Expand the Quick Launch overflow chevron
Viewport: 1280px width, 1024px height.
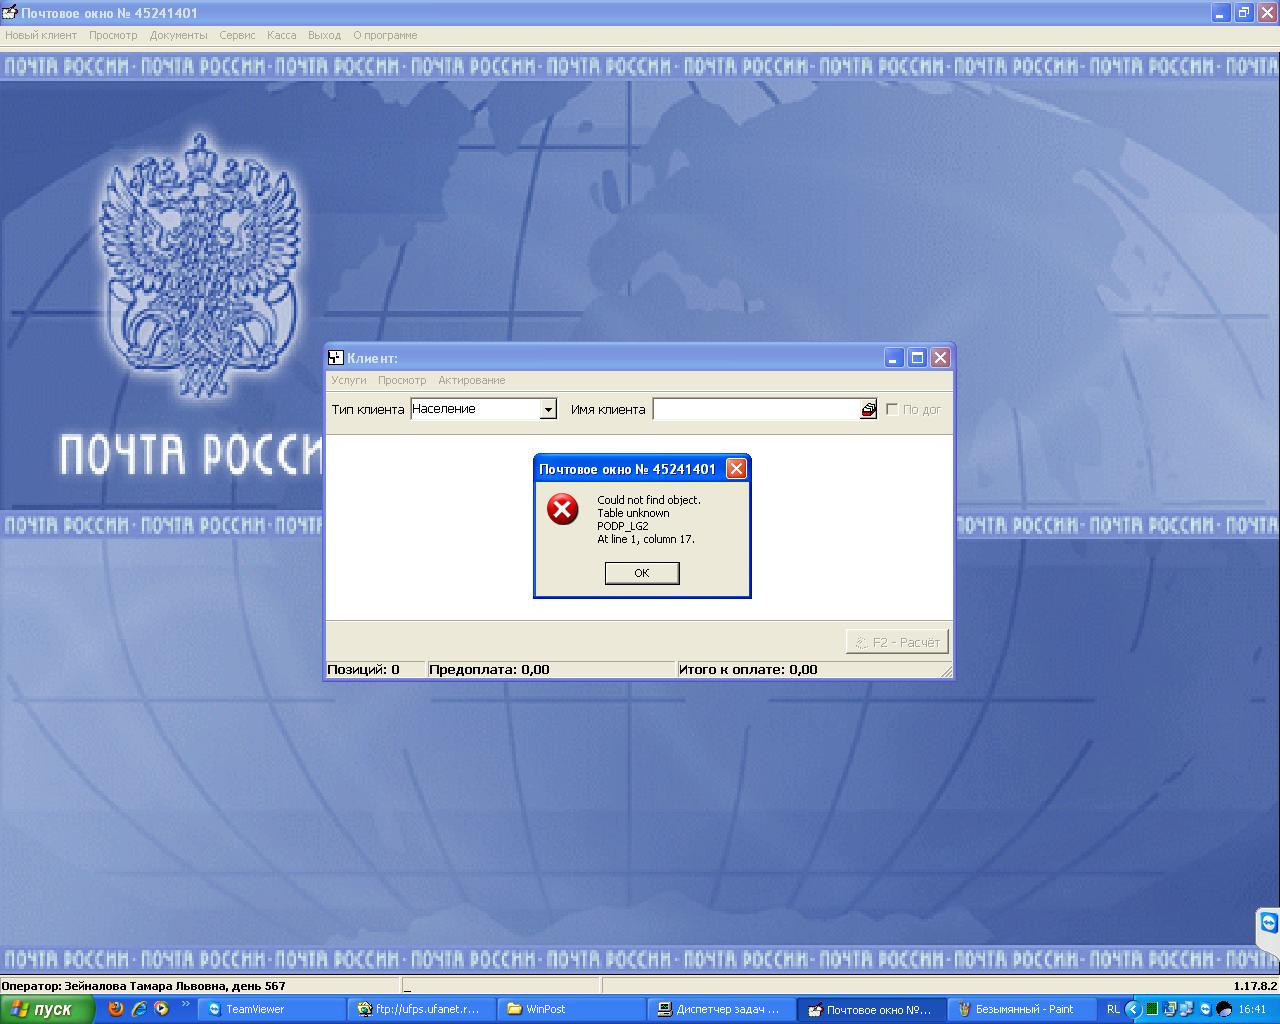coord(185,1004)
